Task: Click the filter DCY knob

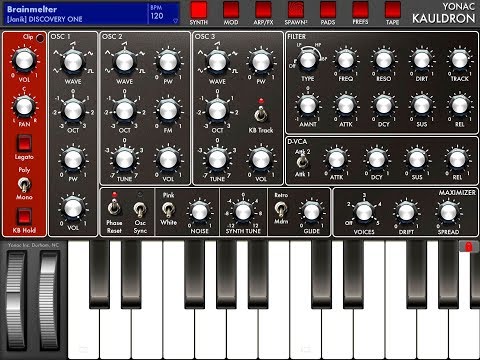Action: click(x=383, y=106)
